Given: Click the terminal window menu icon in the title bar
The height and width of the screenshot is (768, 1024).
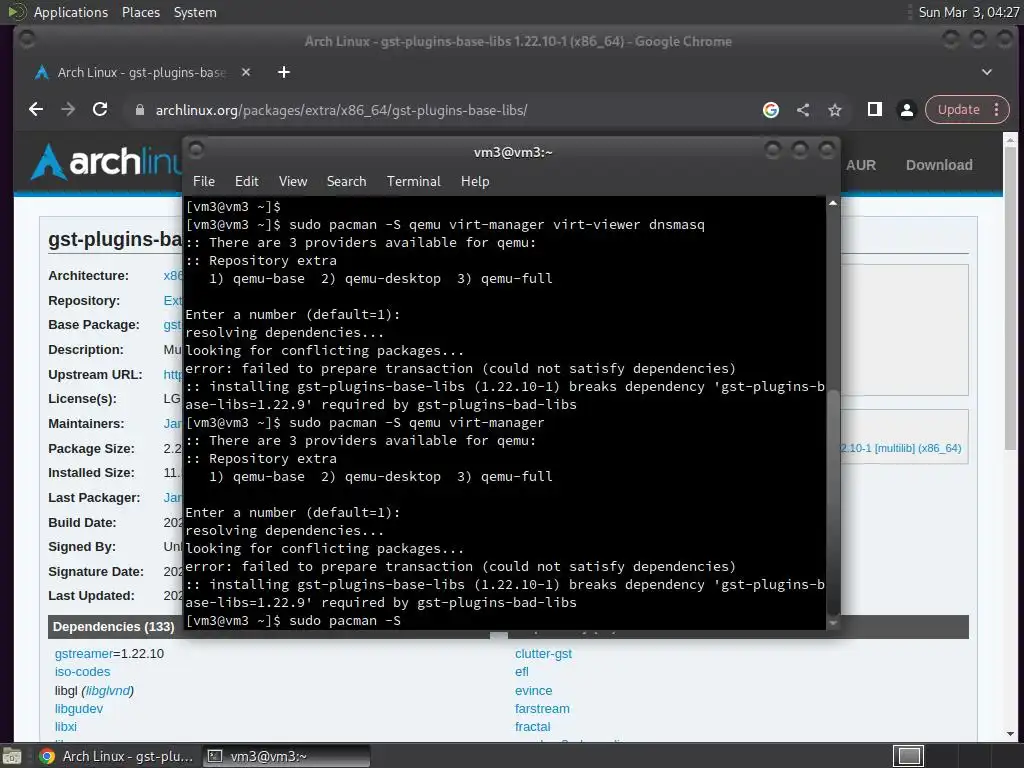Looking at the screenshot, I should tap(197, 150).
